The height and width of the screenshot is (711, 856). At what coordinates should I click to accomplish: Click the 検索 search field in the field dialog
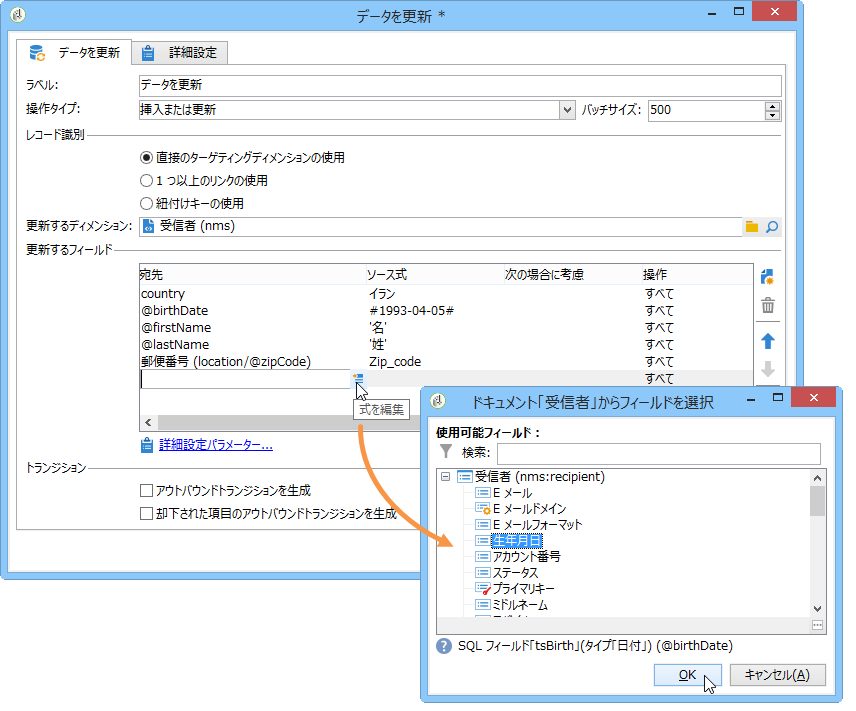point(658,454)
